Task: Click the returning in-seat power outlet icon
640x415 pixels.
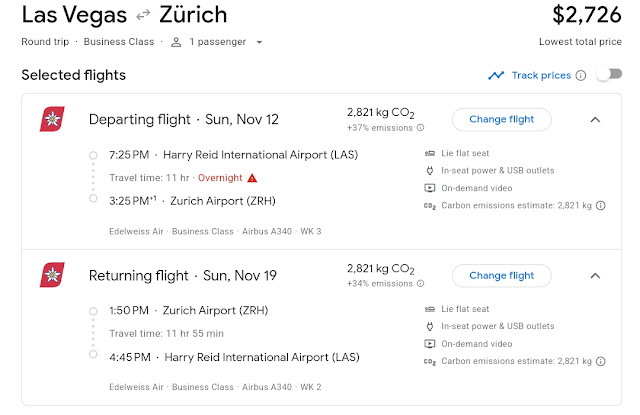Action: pyautogui.click(x=429, y=326)
